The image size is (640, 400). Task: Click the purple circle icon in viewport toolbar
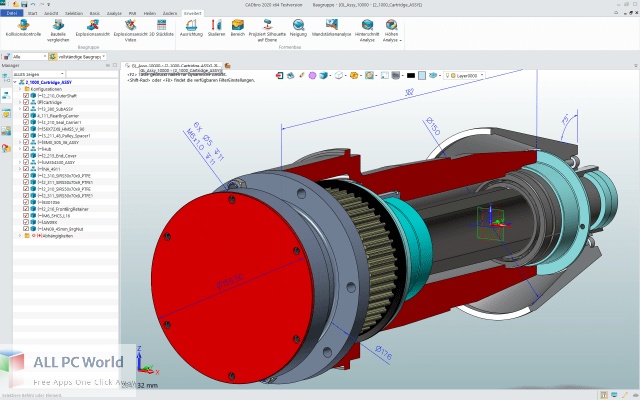(312, 76)
